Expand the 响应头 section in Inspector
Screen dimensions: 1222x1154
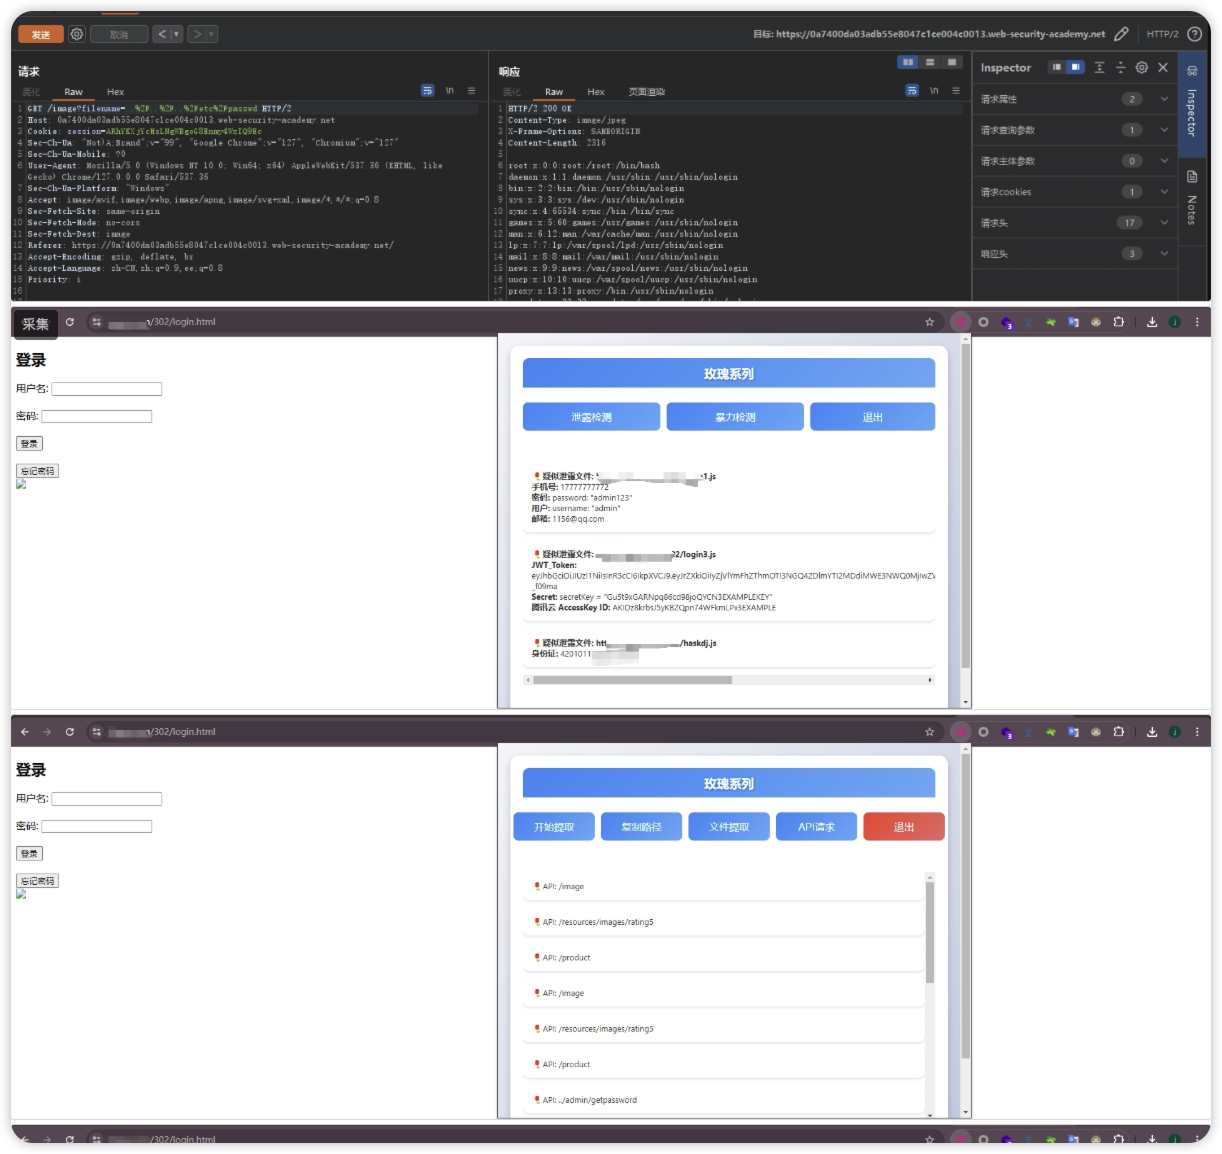click(1164, 254)
